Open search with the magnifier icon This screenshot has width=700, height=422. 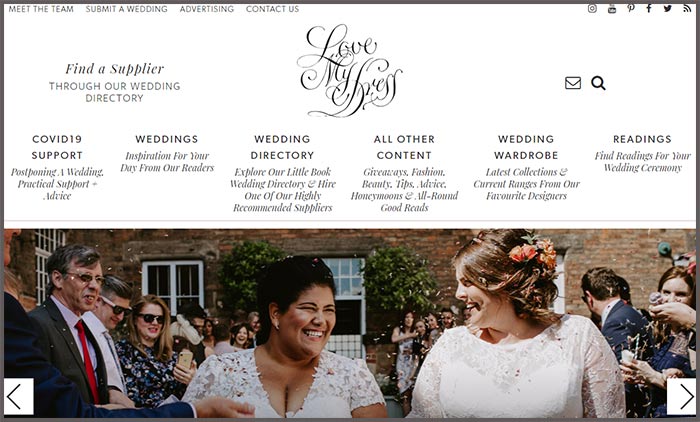click(x=598, y=83)
